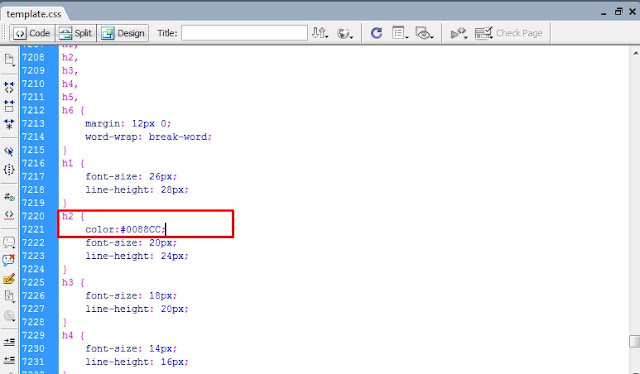Viewport: 640px width, 374px height.
Task: Click the Balance Braces icon
Action: pos(9,169)
